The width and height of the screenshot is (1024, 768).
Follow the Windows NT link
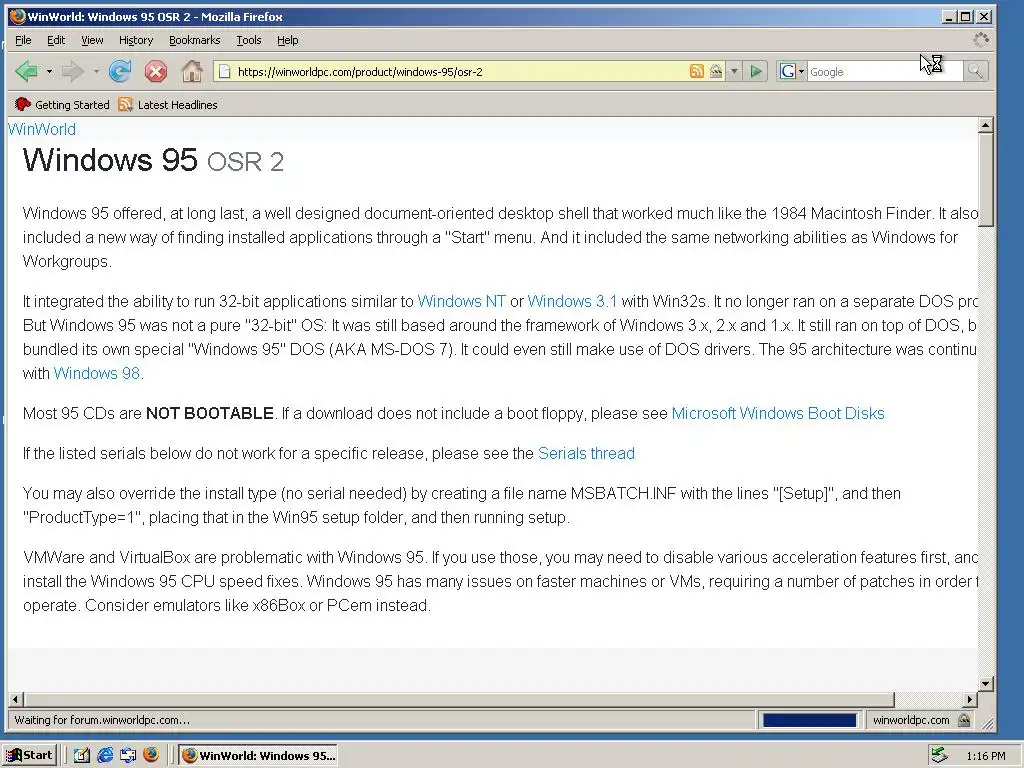pyautogui.click(x=461, y=301)
